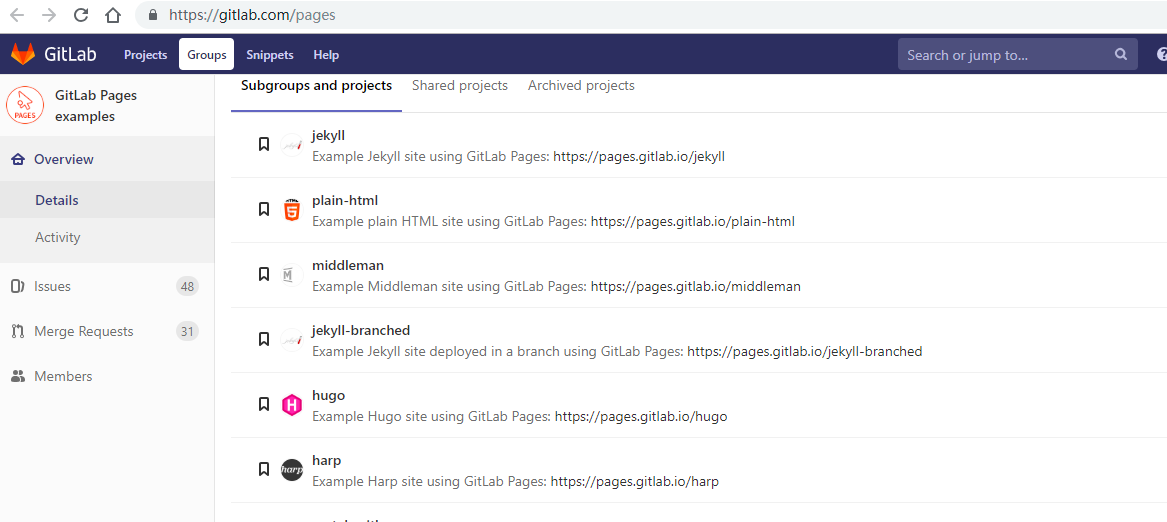This screenshot has height=522, width=1167.
Task: Click the browser back arrow
Action: pos(16,15)
